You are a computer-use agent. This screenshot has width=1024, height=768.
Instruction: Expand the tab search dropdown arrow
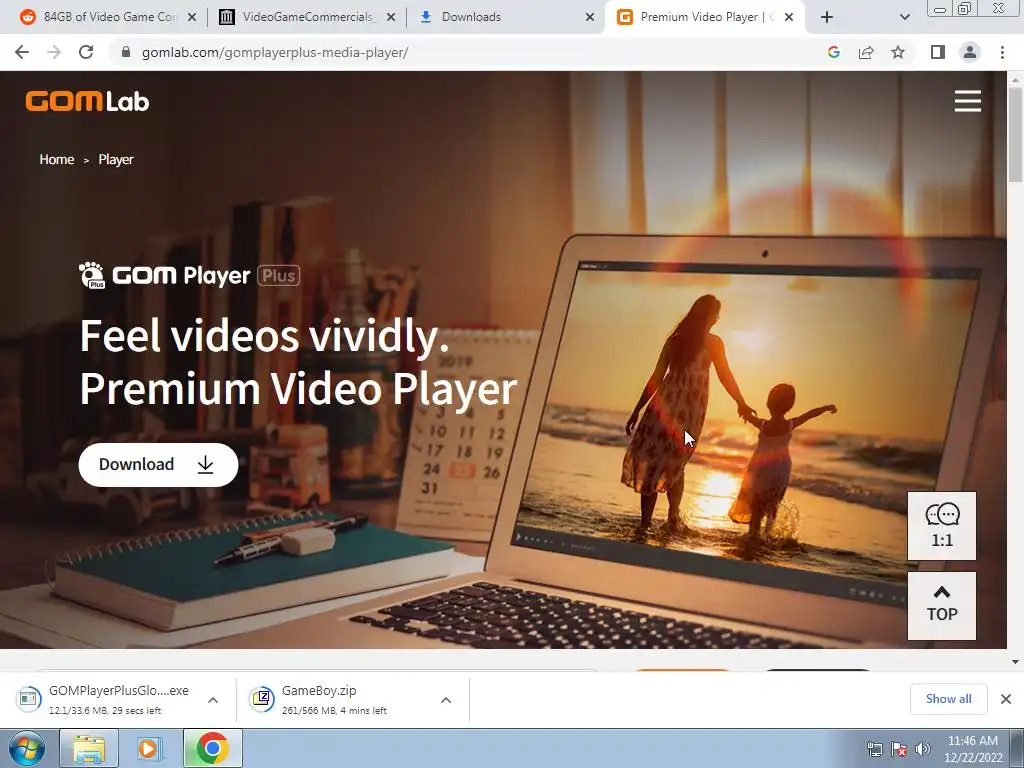(x=904, y=17)
